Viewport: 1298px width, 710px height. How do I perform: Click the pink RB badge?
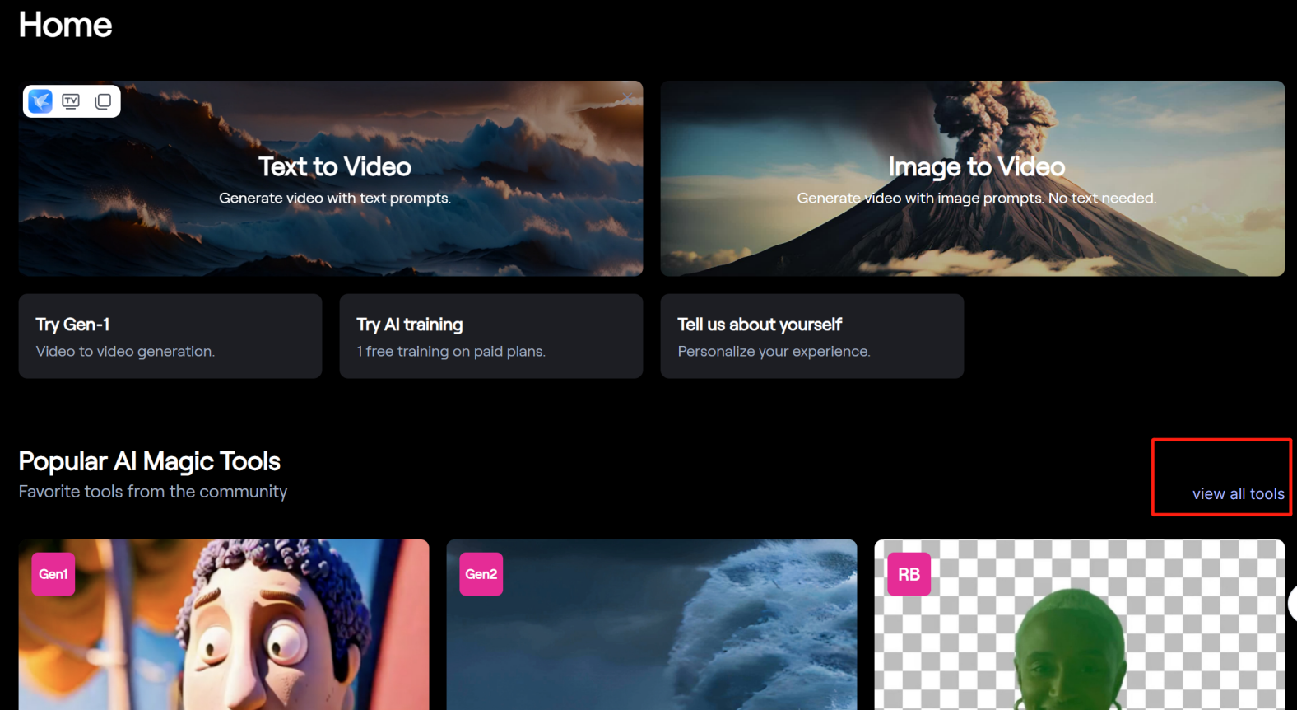click(909, 574)
